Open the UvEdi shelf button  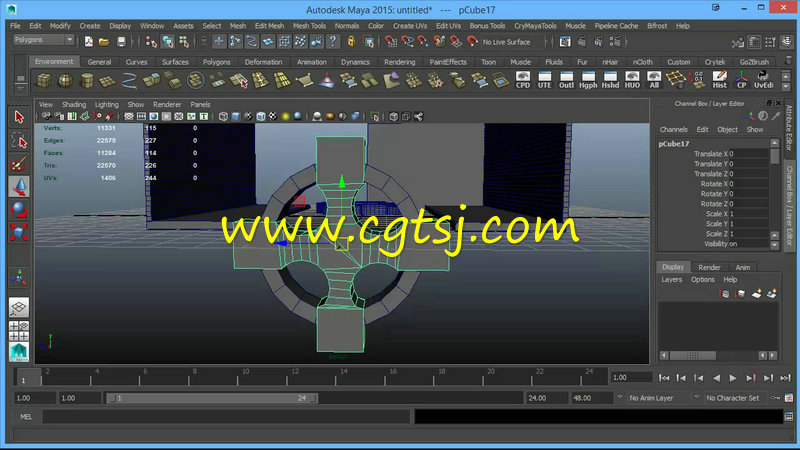pyautogui.click(x=763, y=80)
